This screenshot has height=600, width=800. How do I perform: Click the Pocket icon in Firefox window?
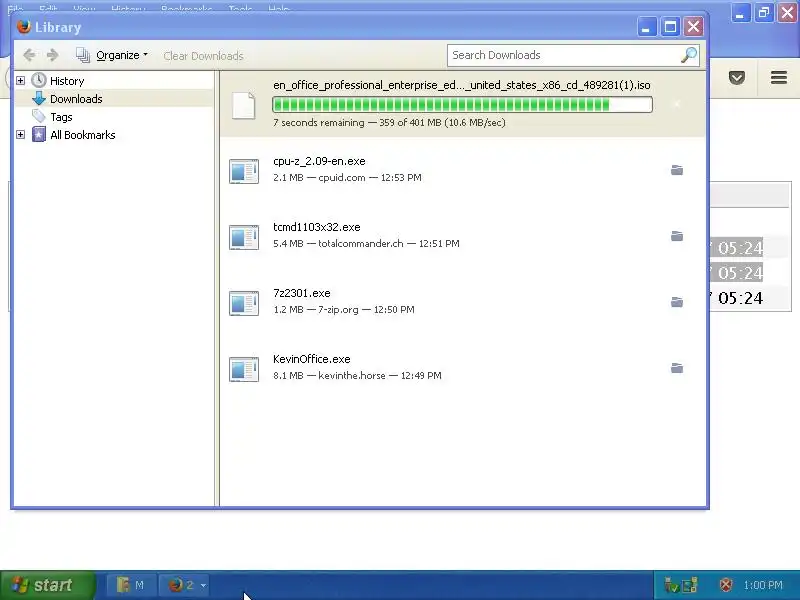(x=737, y=78)
